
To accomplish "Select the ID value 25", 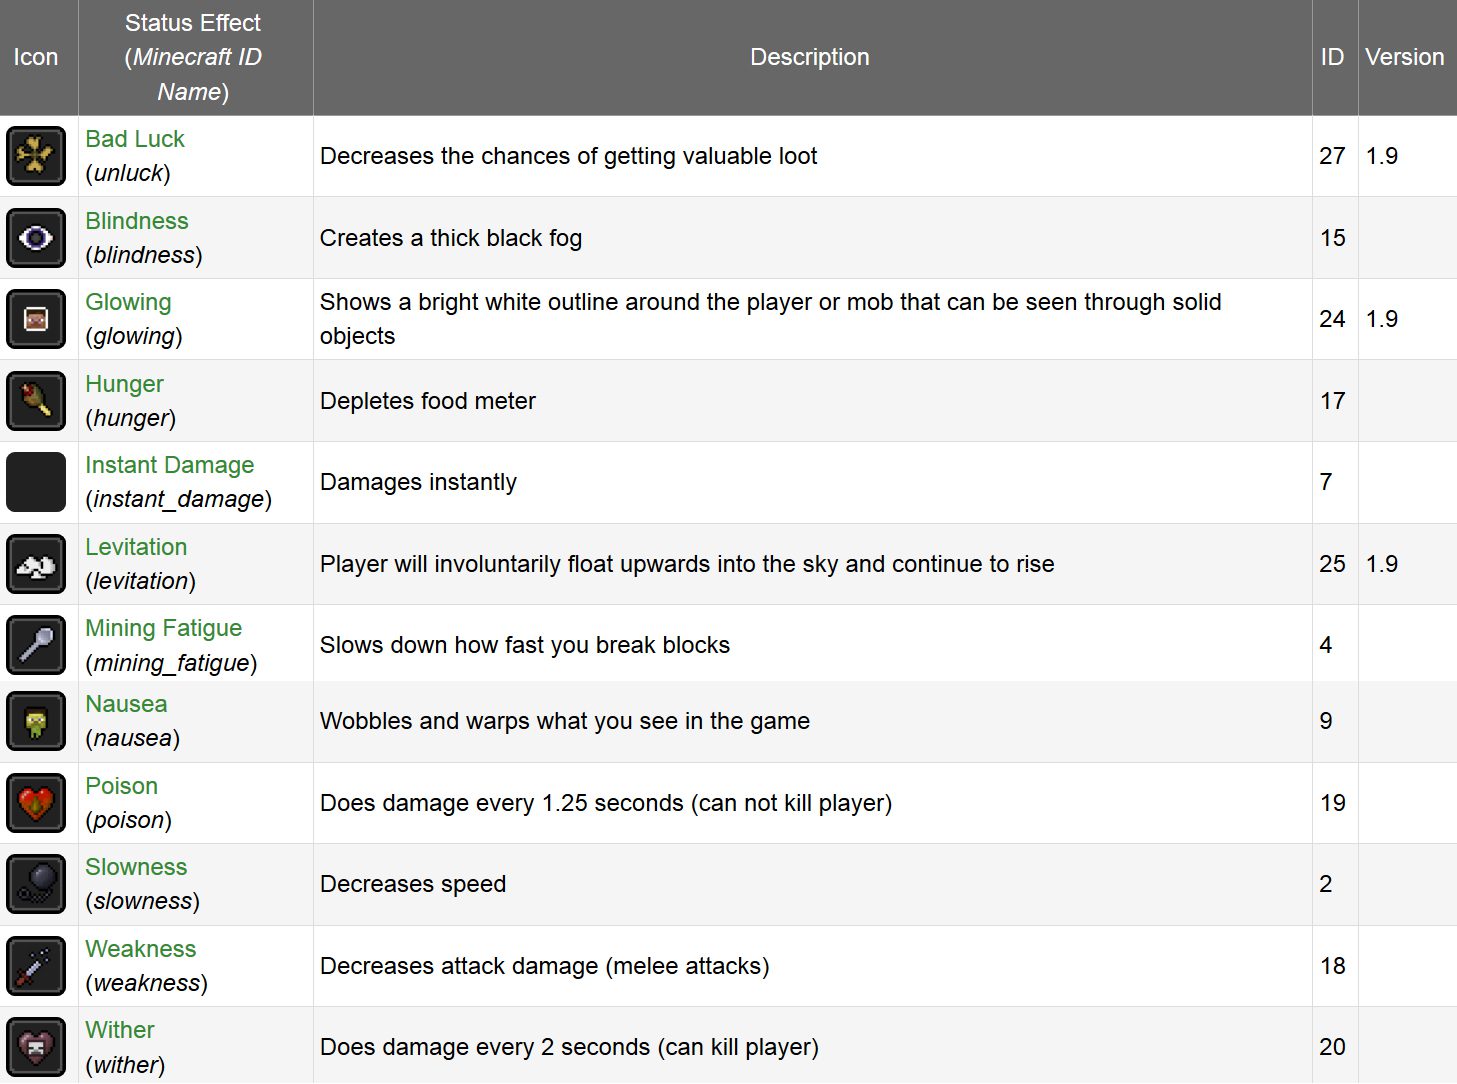I will (1332, 564).
